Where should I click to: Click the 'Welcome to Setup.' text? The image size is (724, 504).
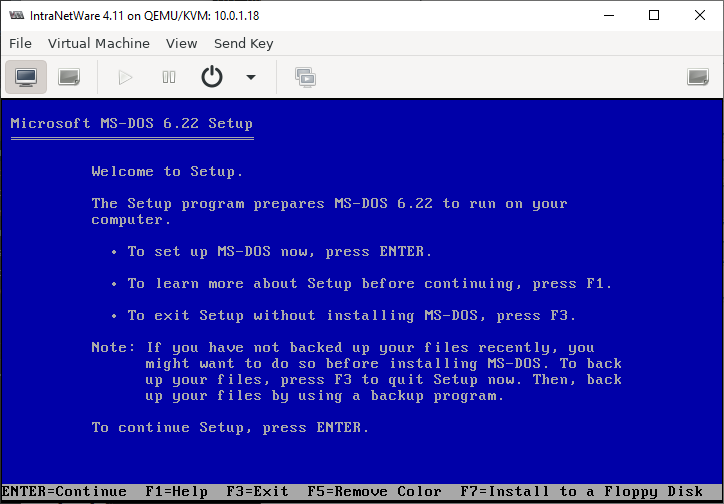point(167,172)
